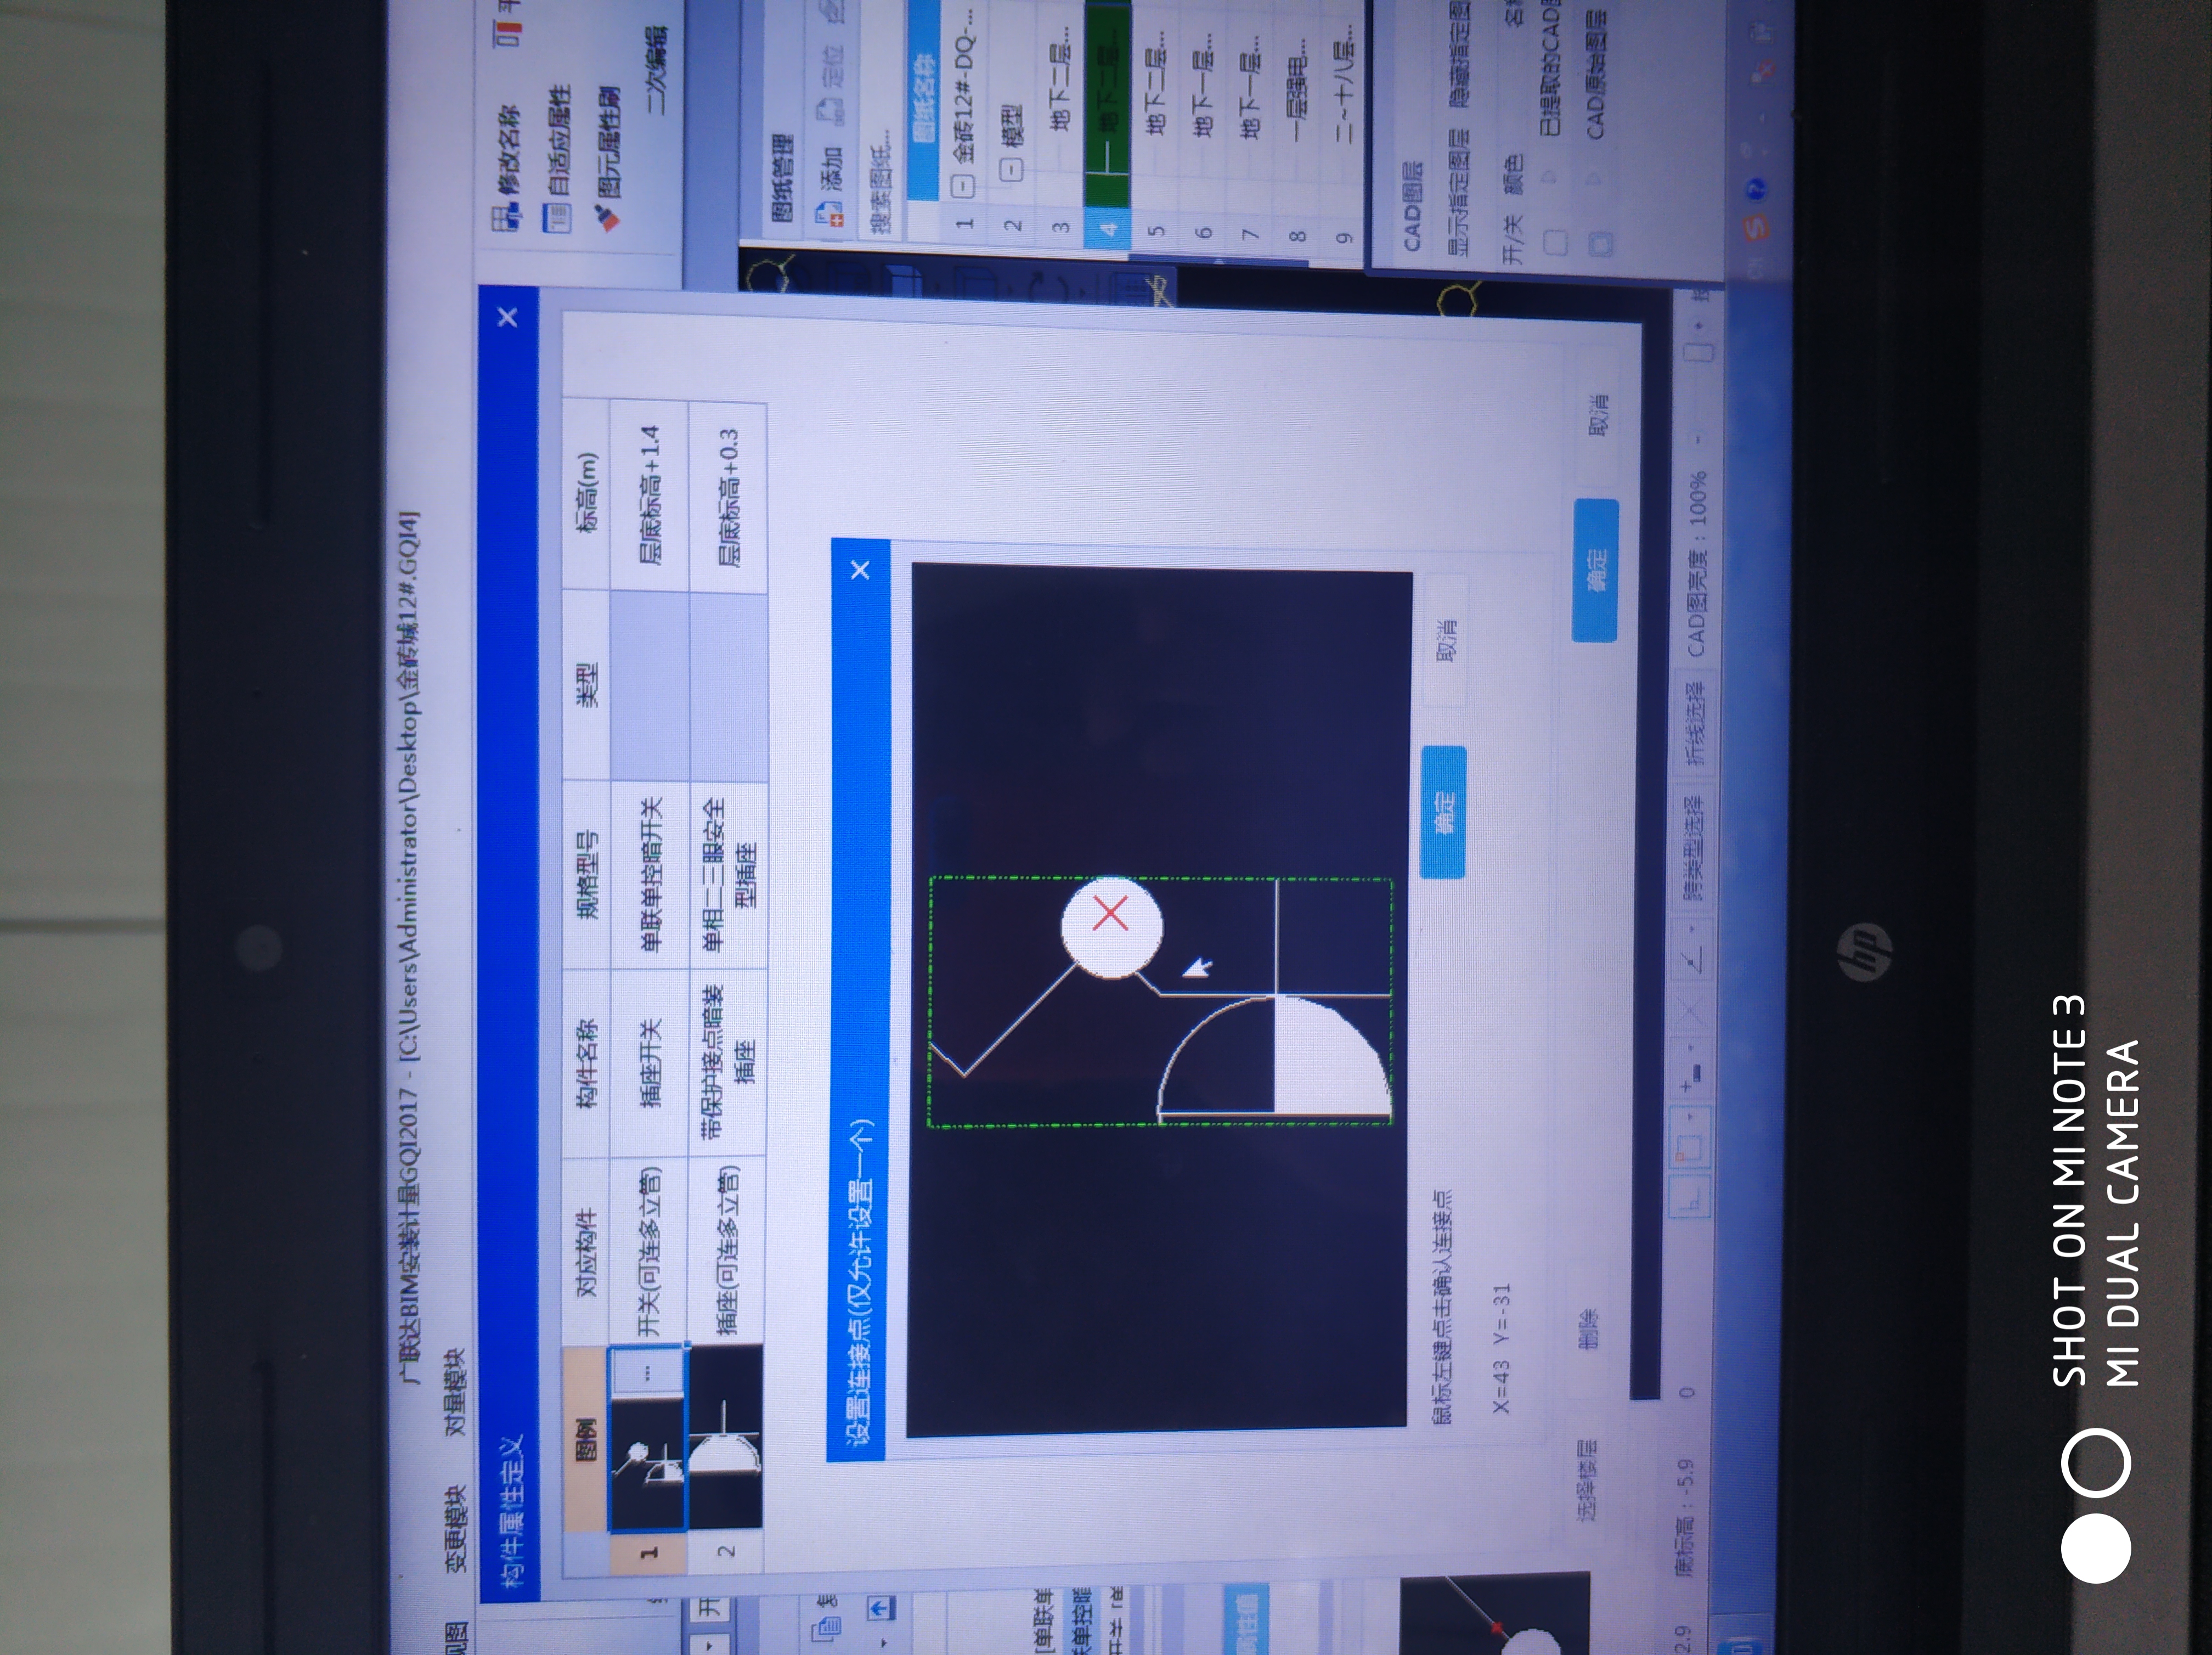This screenshot has height=1655, width=2212.
Task: Click 折线选择 in status bar
Action: coord(1695,724)
